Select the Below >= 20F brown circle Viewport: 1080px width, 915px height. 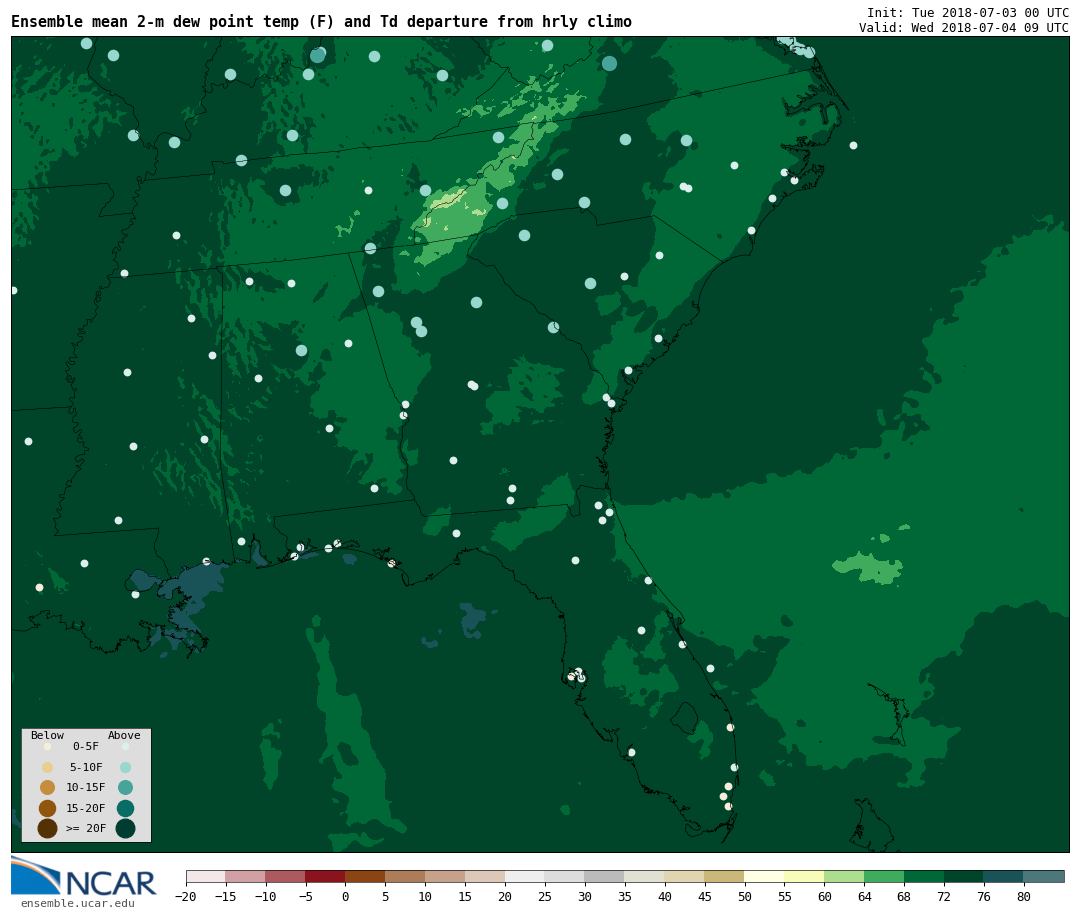(x=47, y=828)
